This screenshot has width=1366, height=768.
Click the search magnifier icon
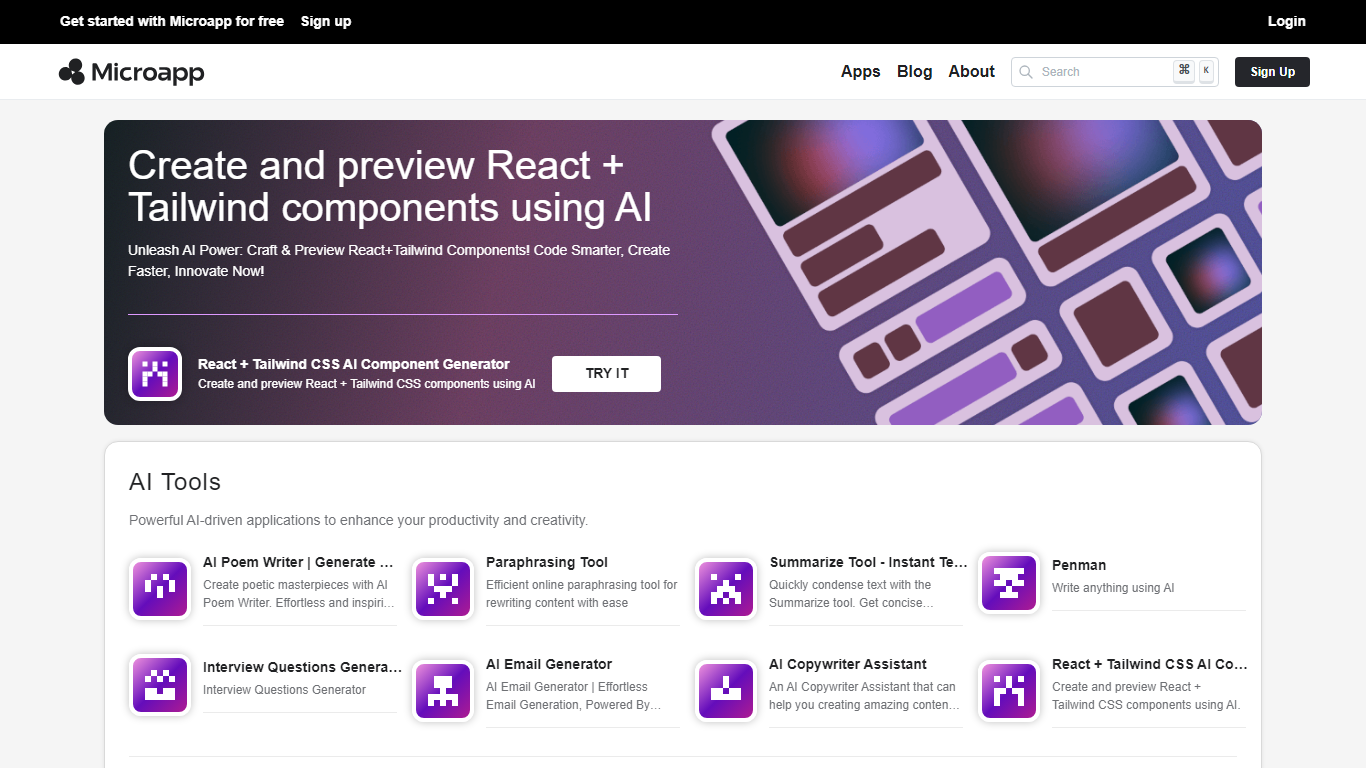(x=1026, y=72)
